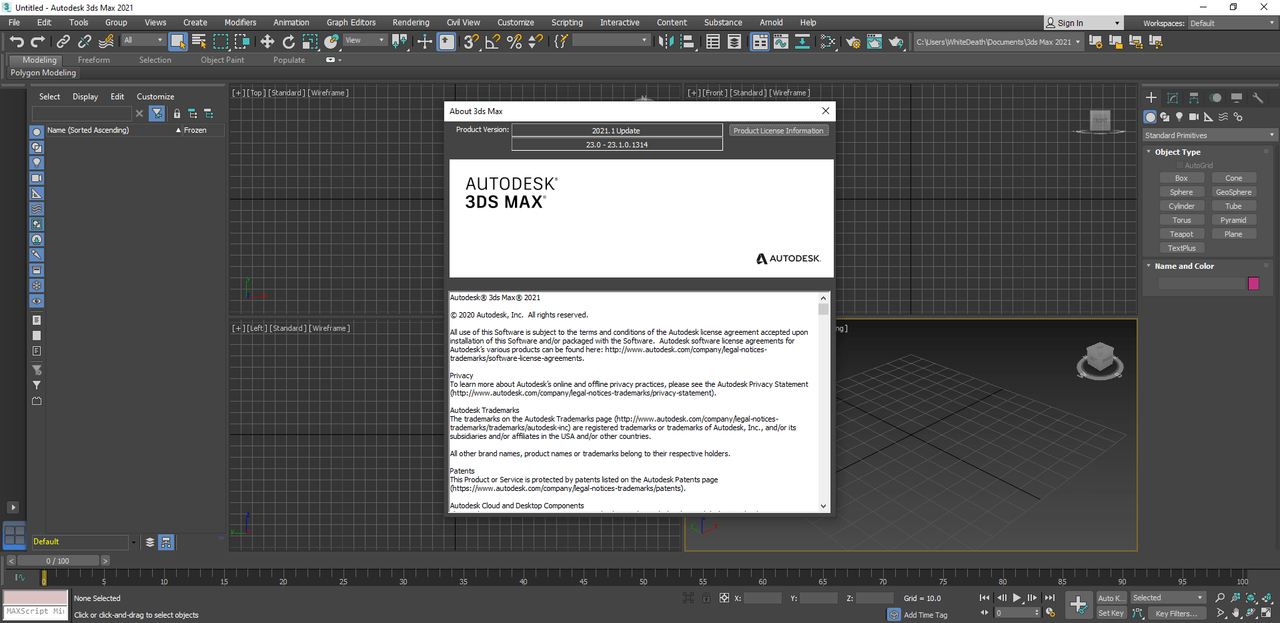
Task: Activate the Select and Rotate tool
Action: click(x=288, y=41)
